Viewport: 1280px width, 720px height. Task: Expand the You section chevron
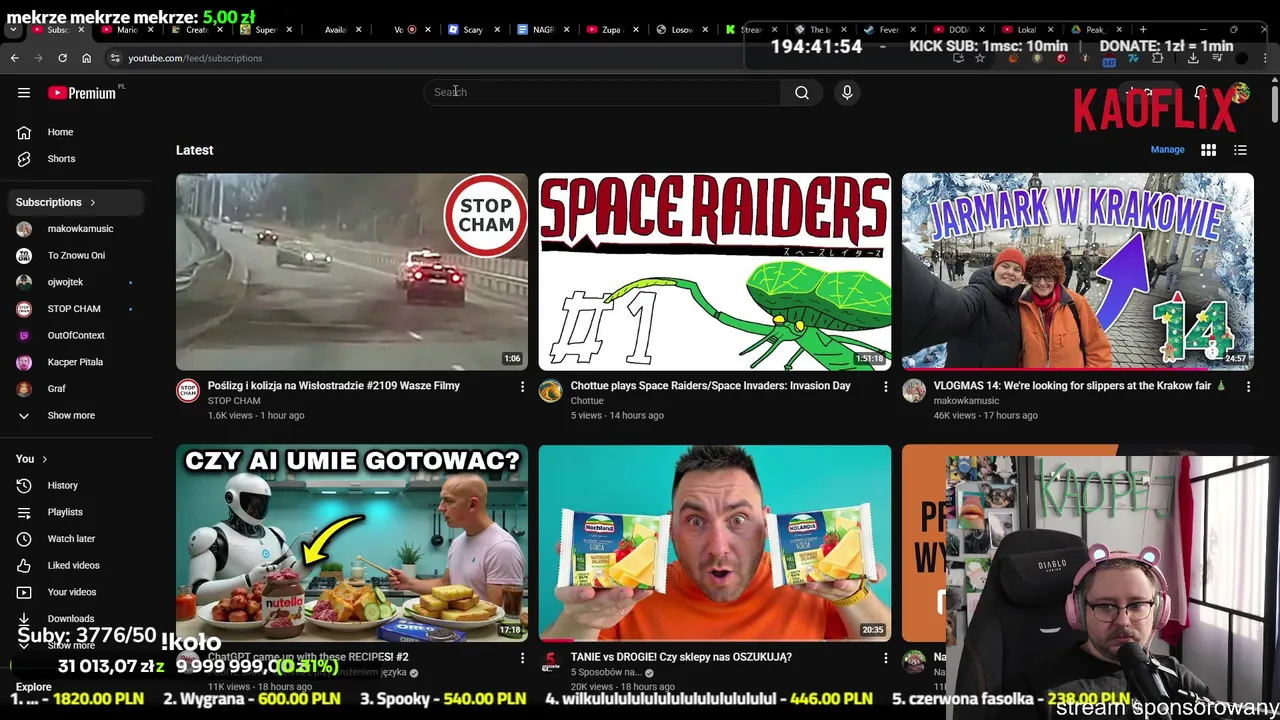(x=44, y=459)
